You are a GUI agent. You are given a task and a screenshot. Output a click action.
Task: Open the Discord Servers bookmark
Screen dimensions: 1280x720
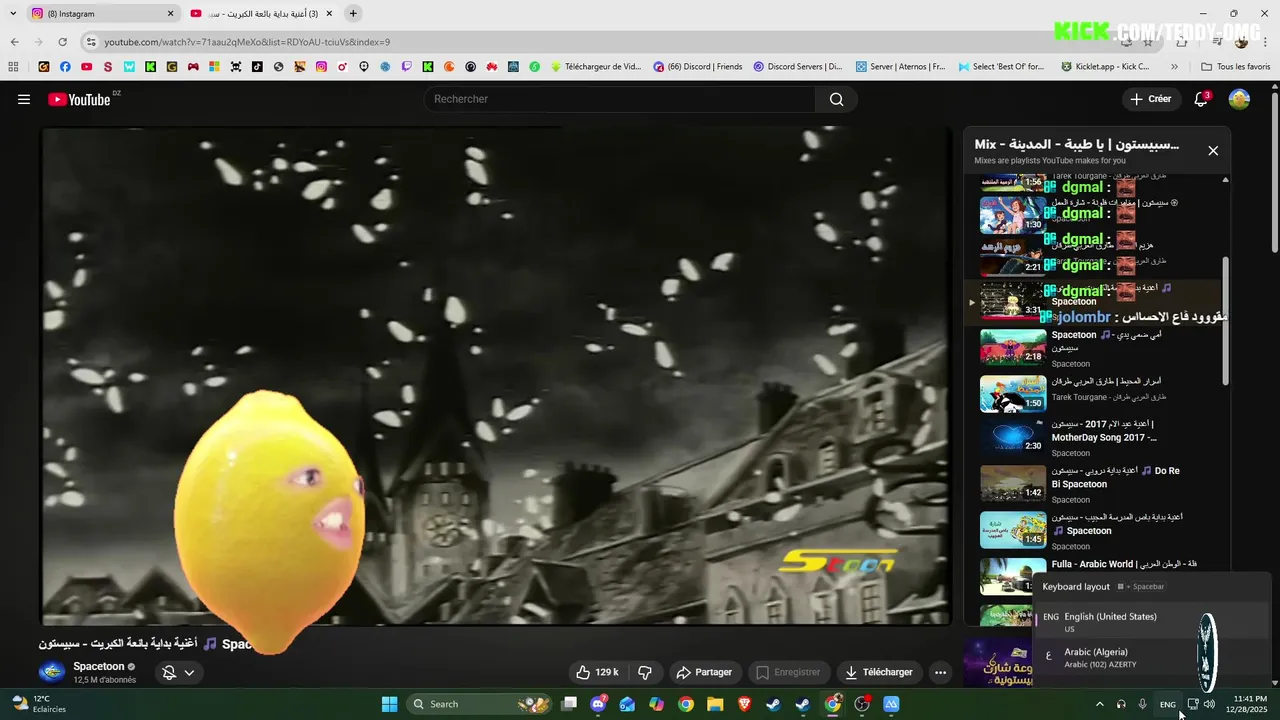coord(798,67)
